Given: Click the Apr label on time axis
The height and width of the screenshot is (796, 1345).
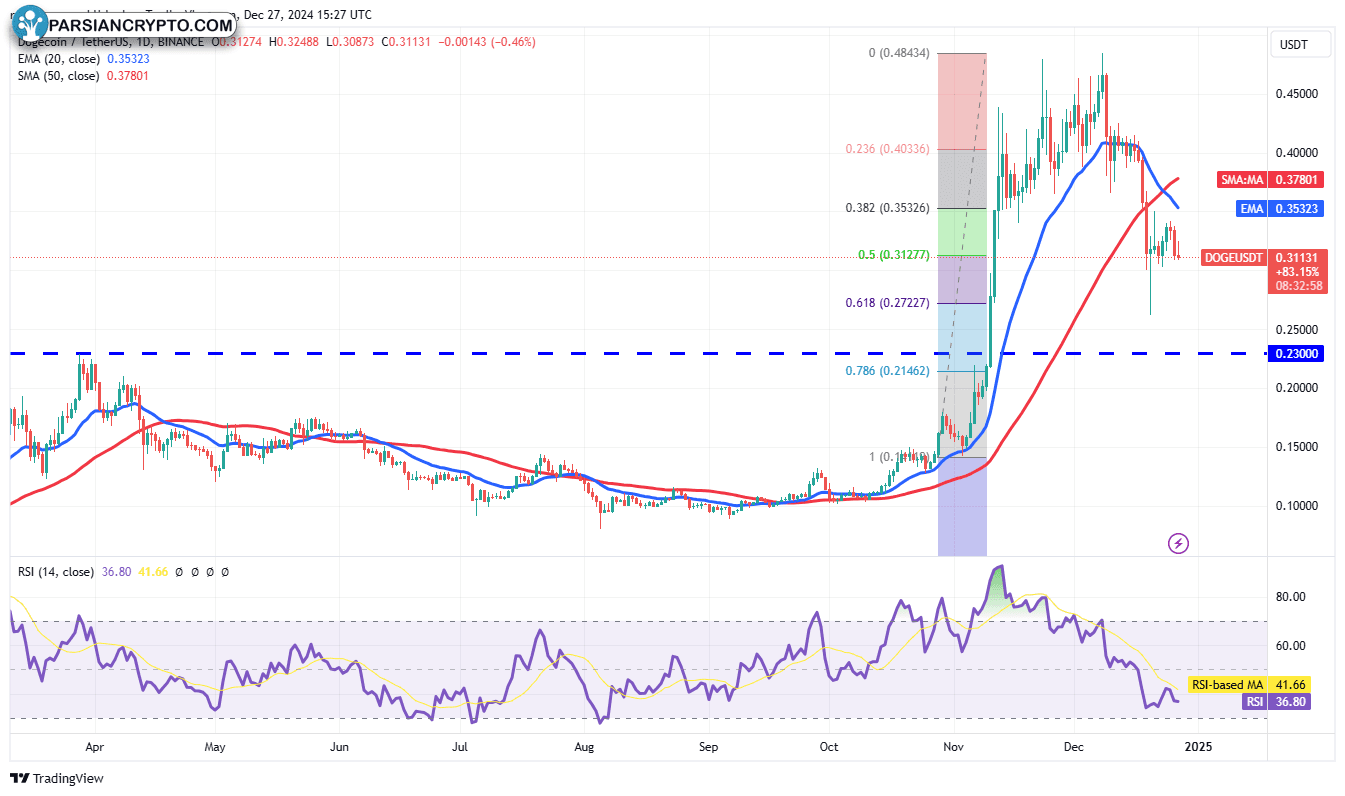Looking at the screenshot, I should click(x=95, y=746).
